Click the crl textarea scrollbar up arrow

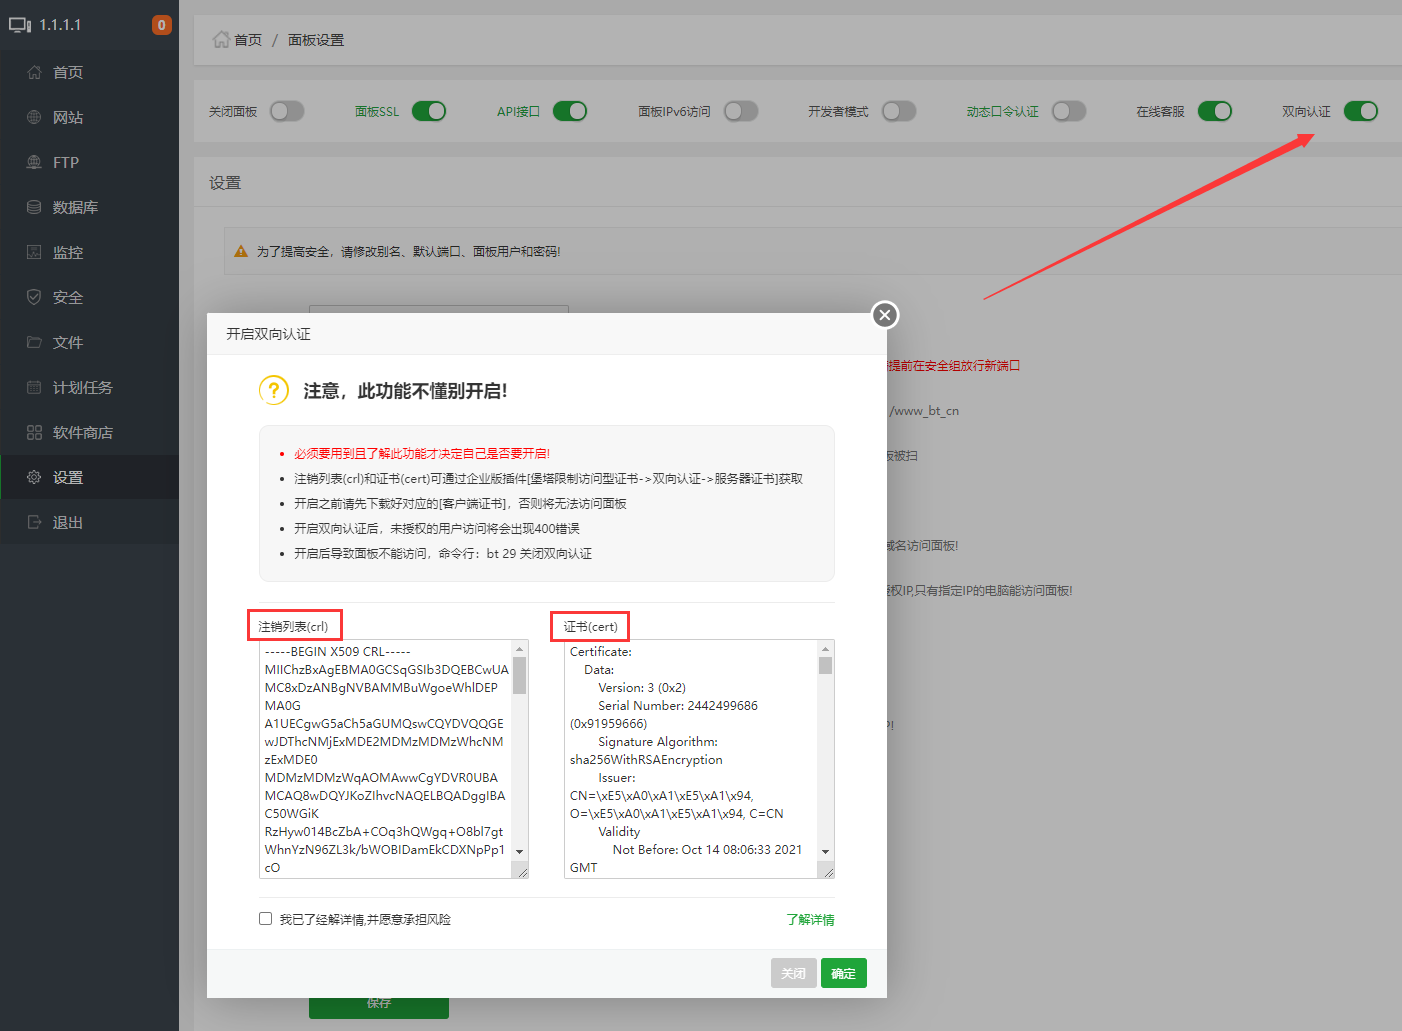[520, 648]
